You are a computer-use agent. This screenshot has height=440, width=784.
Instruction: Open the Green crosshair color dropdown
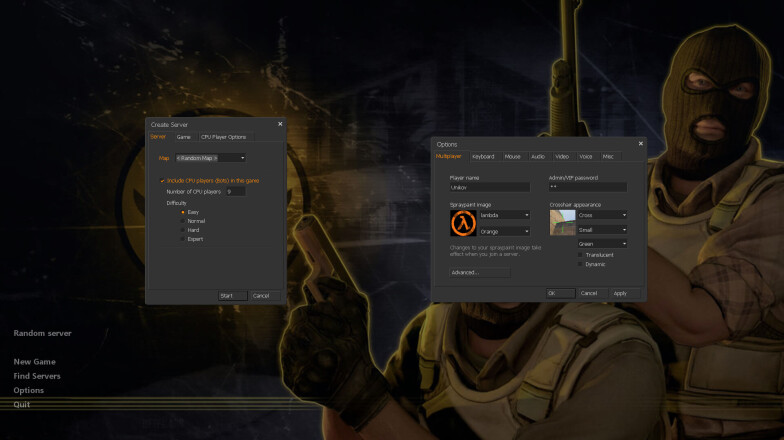602,244
